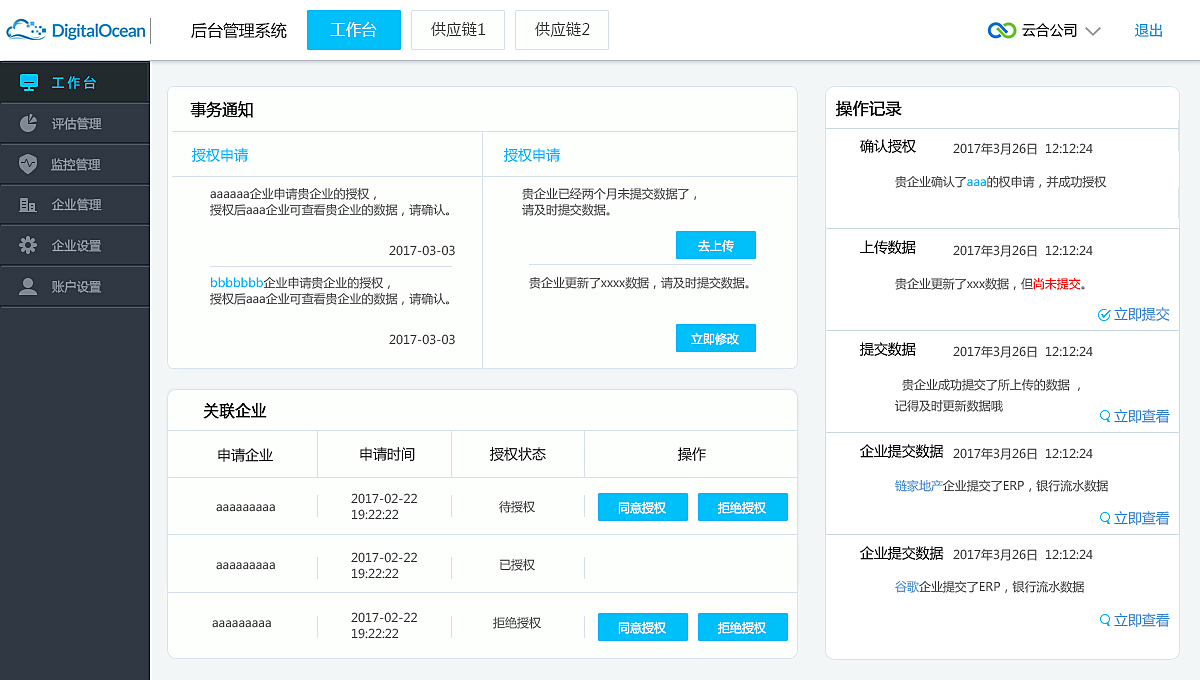This screenshot has height=680, width=1200.
Task: Switch to the 工作台 top tab
Action: tap(354, 30)
